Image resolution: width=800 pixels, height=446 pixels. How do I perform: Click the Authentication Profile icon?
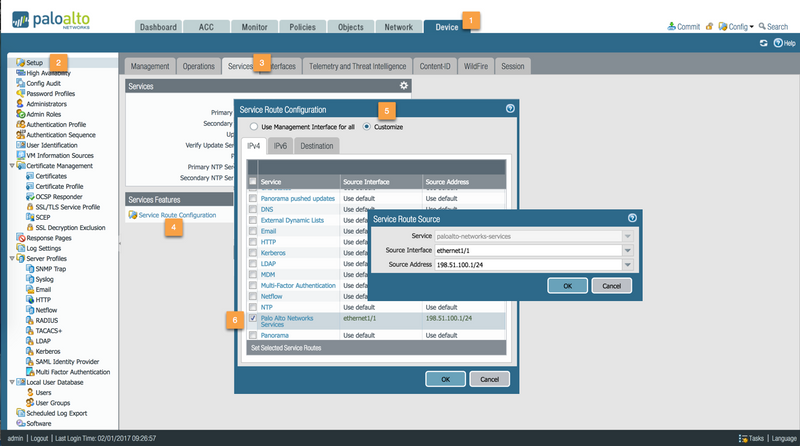click(x=20, y=125)
